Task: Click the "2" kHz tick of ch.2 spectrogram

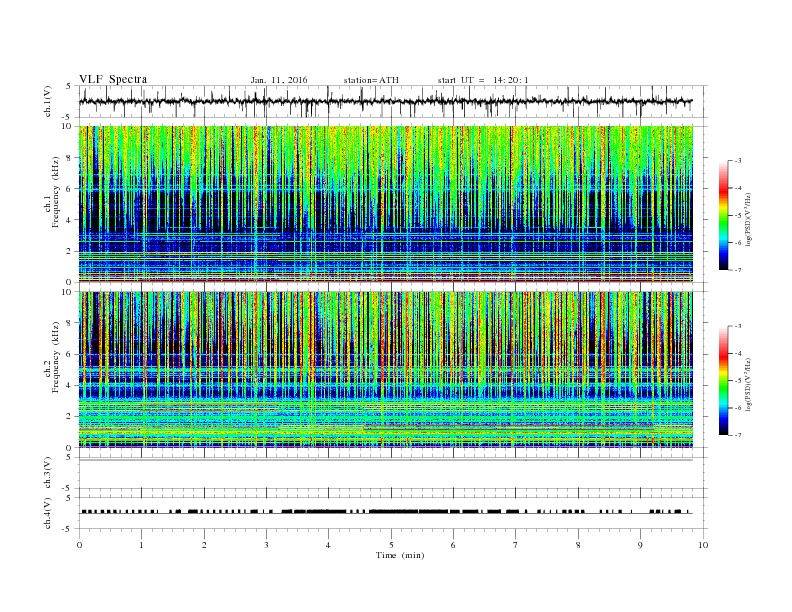Action: click(x=69, y=417)
